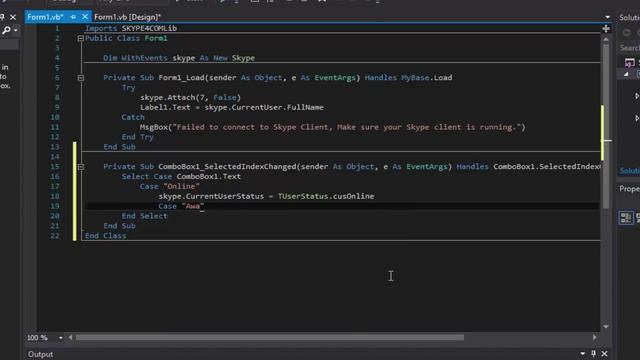Click the vertical scrollbar up arrow

606,40
